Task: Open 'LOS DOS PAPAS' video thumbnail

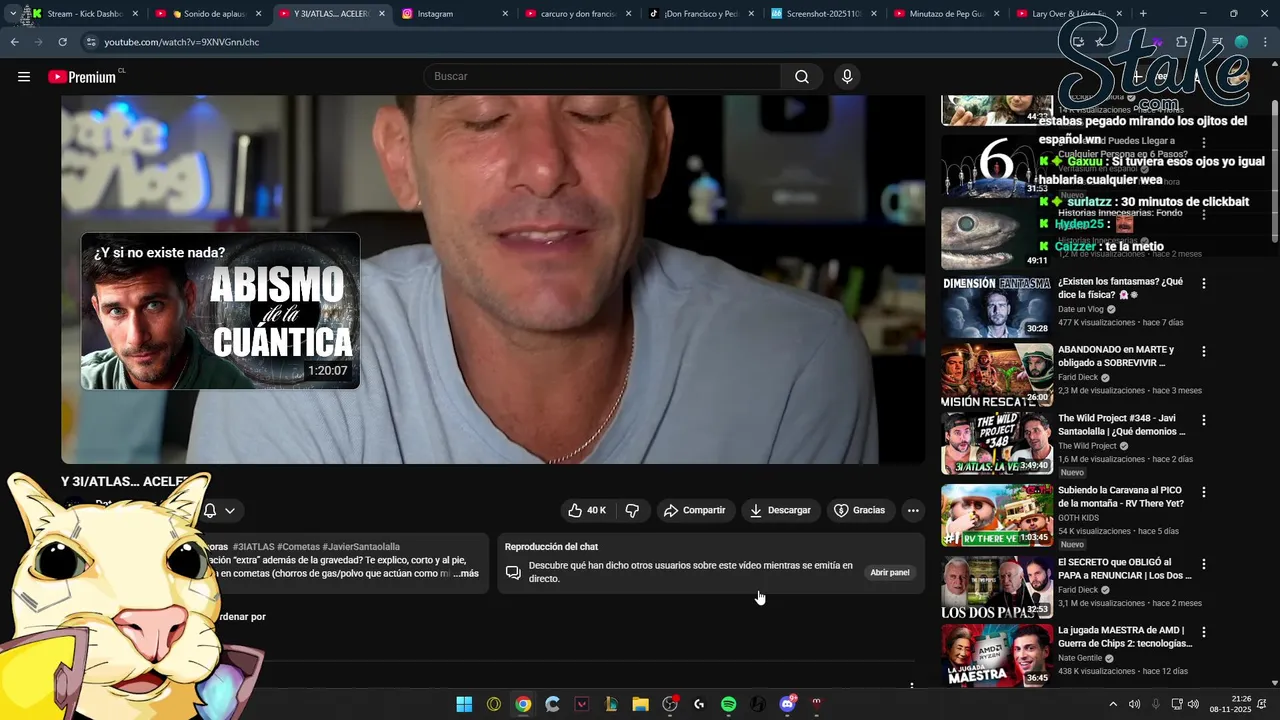Action: 996,587
